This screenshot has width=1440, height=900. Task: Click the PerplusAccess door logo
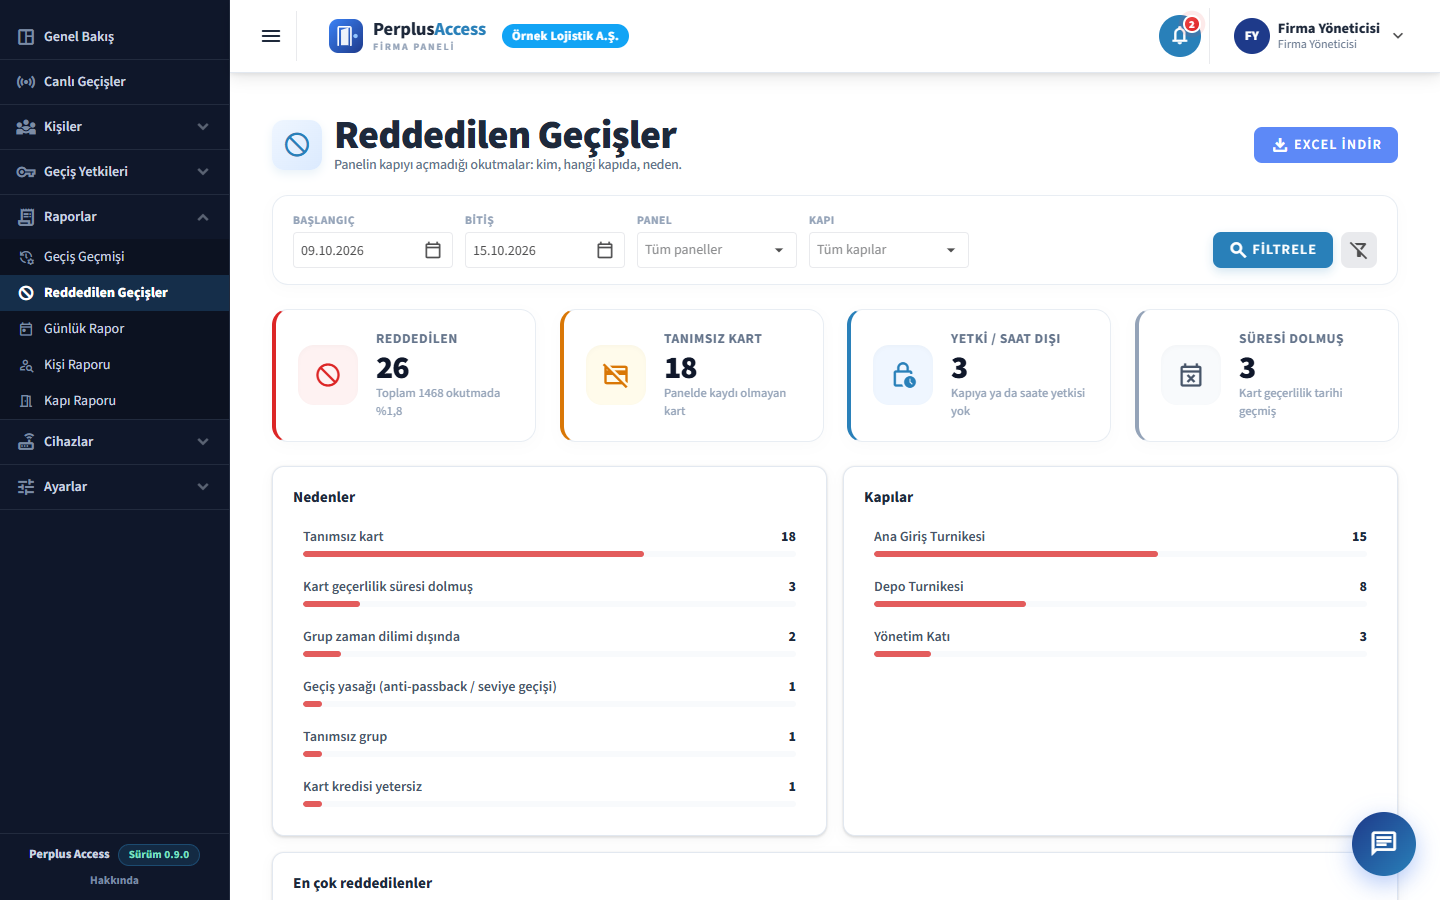[346, 36]
